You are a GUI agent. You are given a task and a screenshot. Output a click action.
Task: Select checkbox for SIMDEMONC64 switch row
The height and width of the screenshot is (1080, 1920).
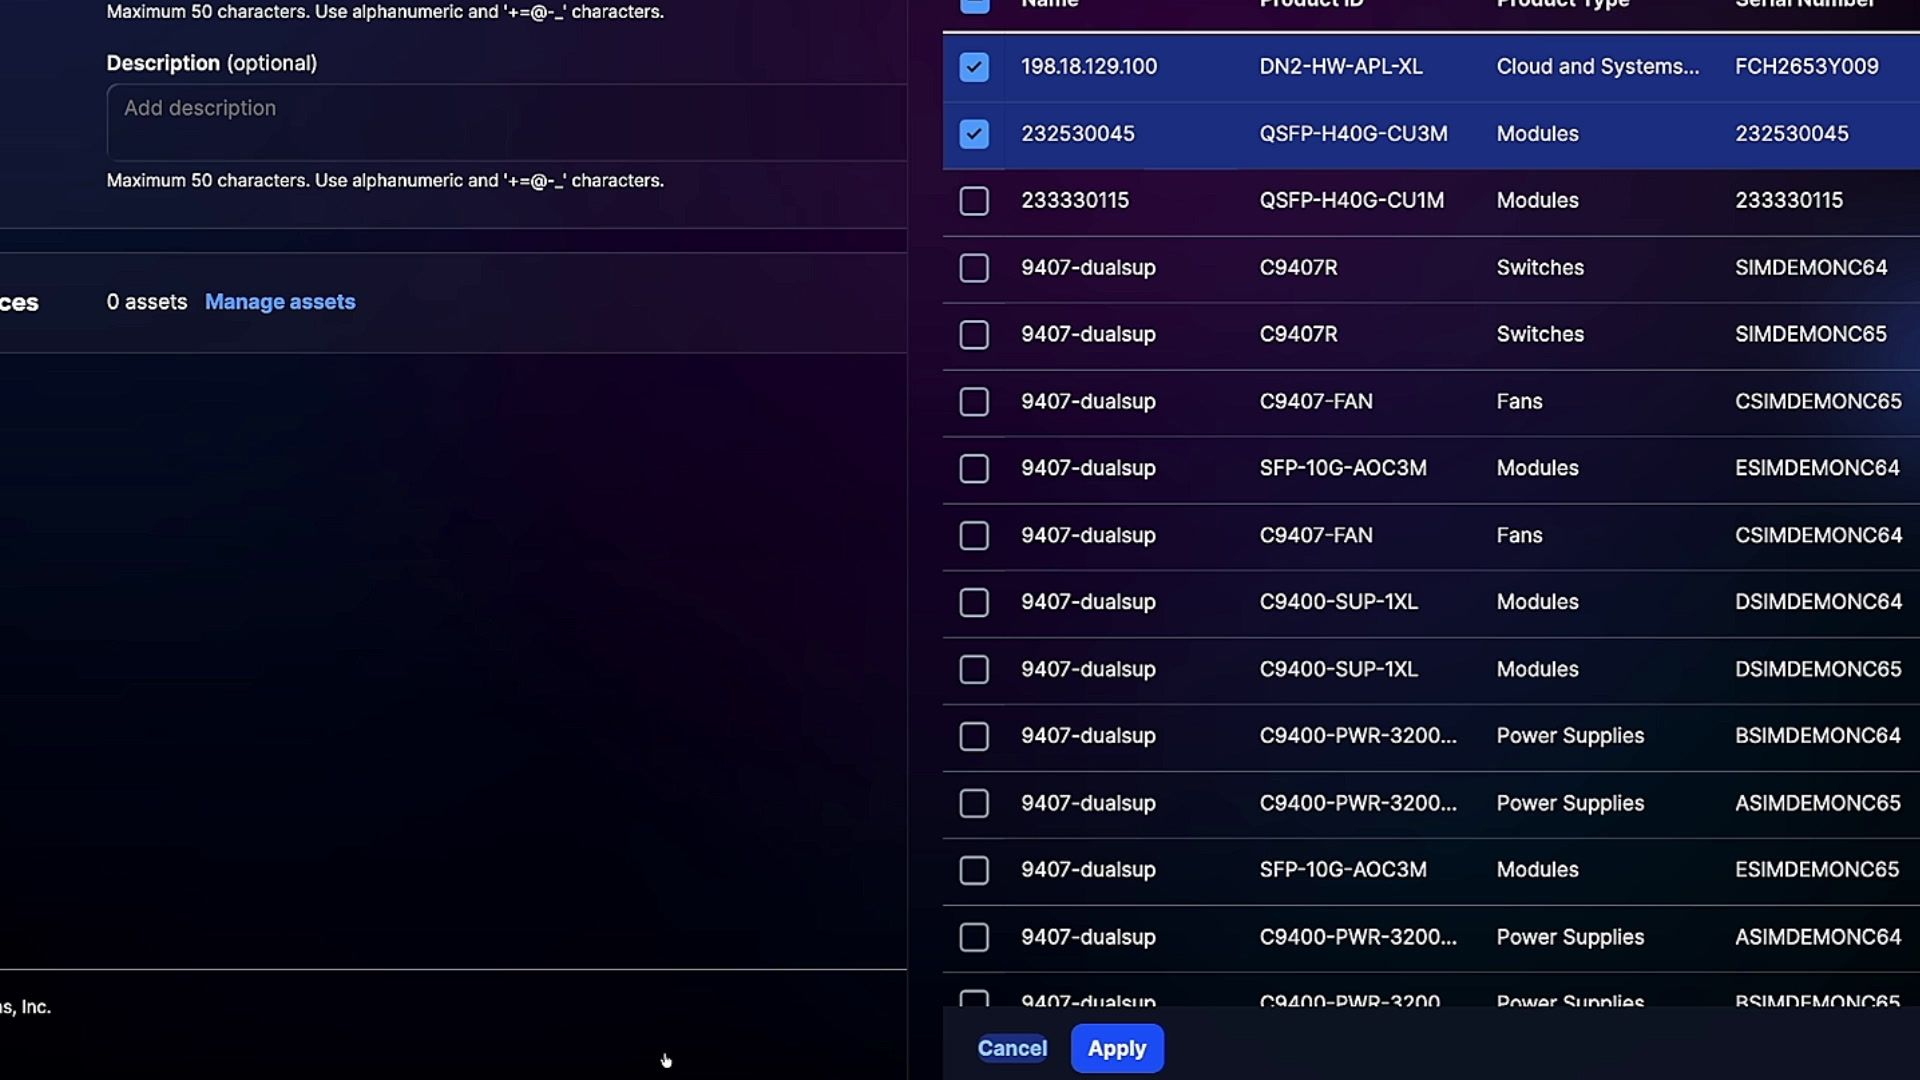[974, 268]
